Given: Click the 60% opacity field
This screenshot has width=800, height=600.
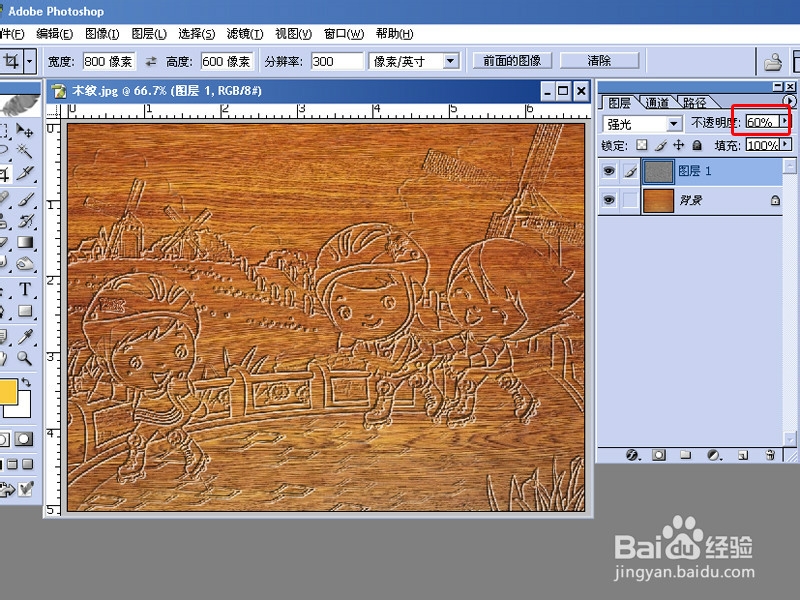Looking at the screenshot, I should pyautogui.click(x=762, y=121).
